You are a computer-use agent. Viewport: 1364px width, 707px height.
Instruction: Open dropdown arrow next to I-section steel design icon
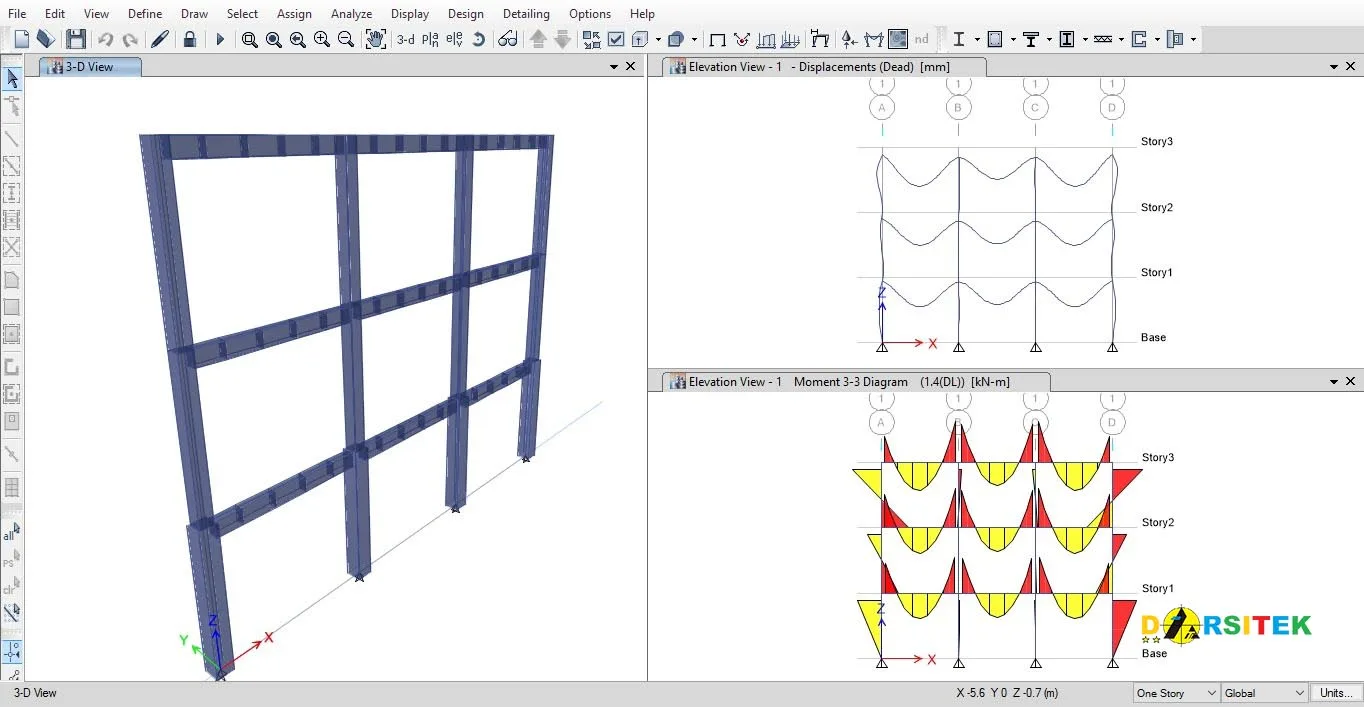976,39
